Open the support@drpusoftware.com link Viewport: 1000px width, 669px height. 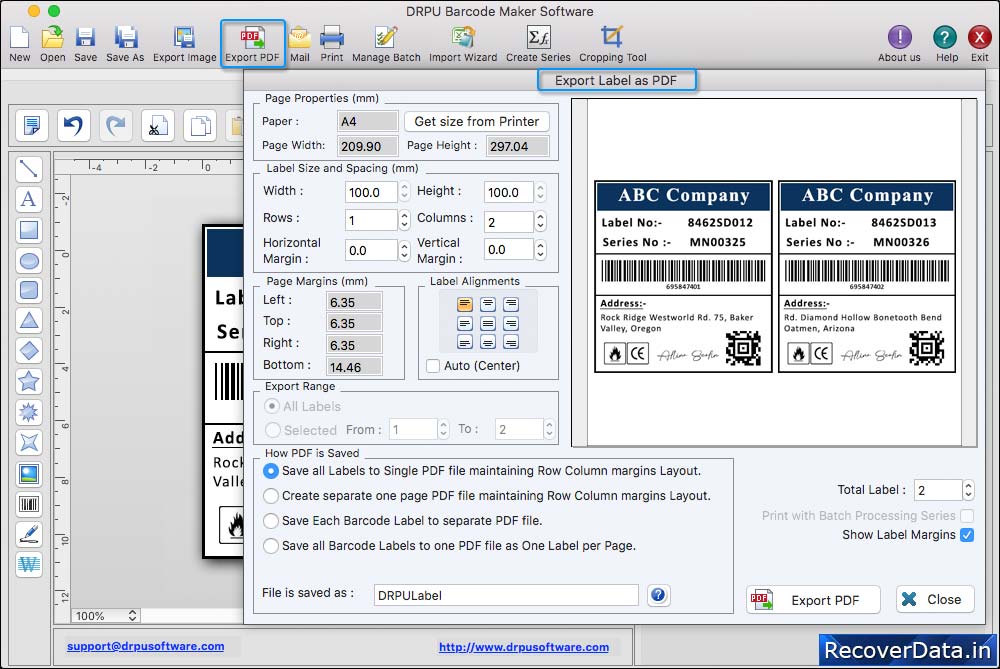(x=145, y=646)
